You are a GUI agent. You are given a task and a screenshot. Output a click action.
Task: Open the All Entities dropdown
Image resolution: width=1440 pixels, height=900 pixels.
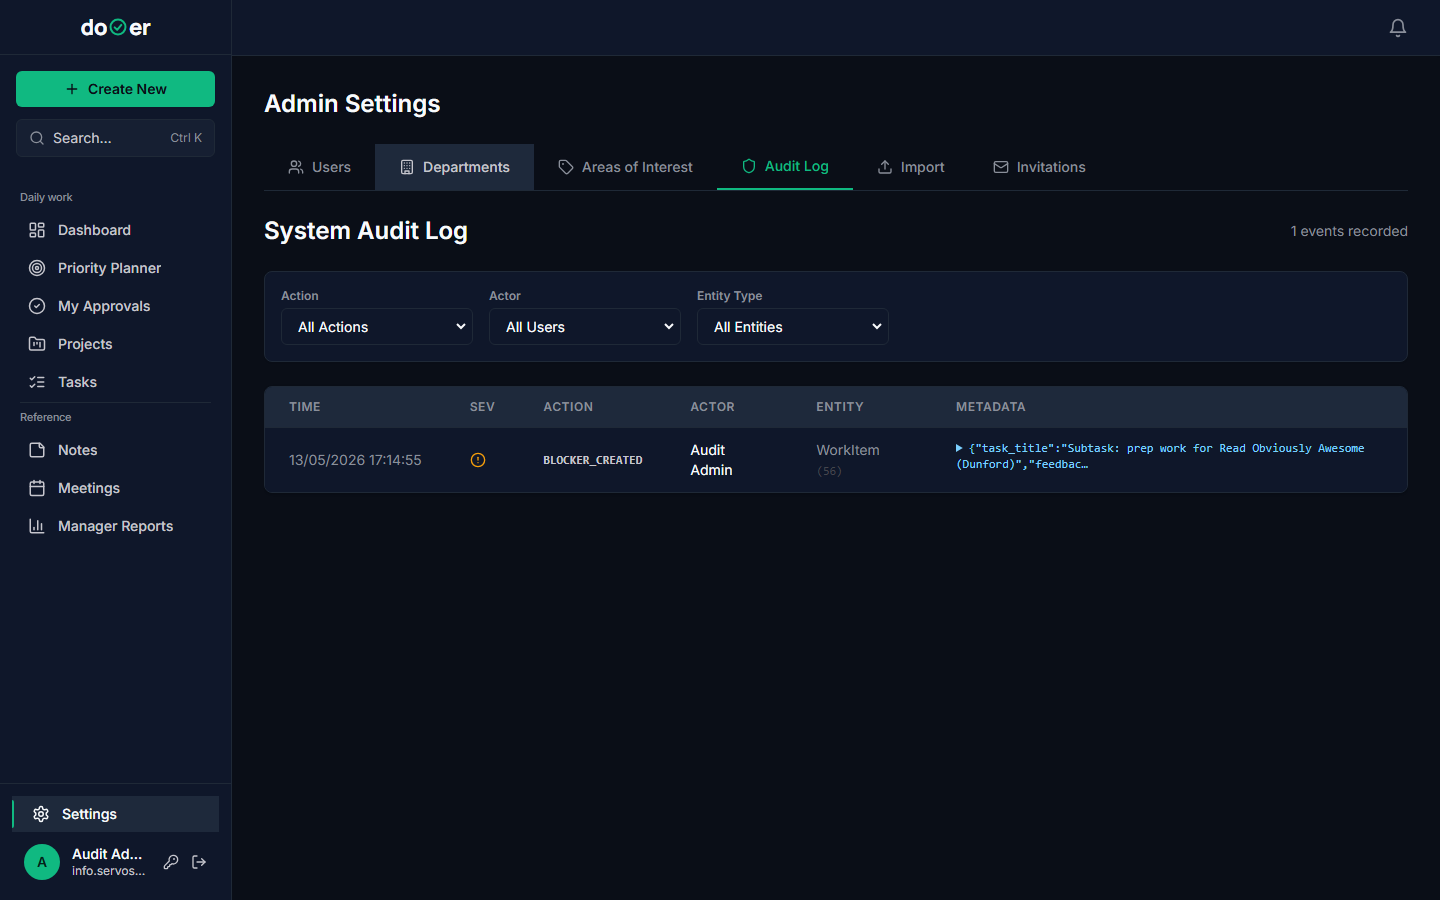pos(793,327)
